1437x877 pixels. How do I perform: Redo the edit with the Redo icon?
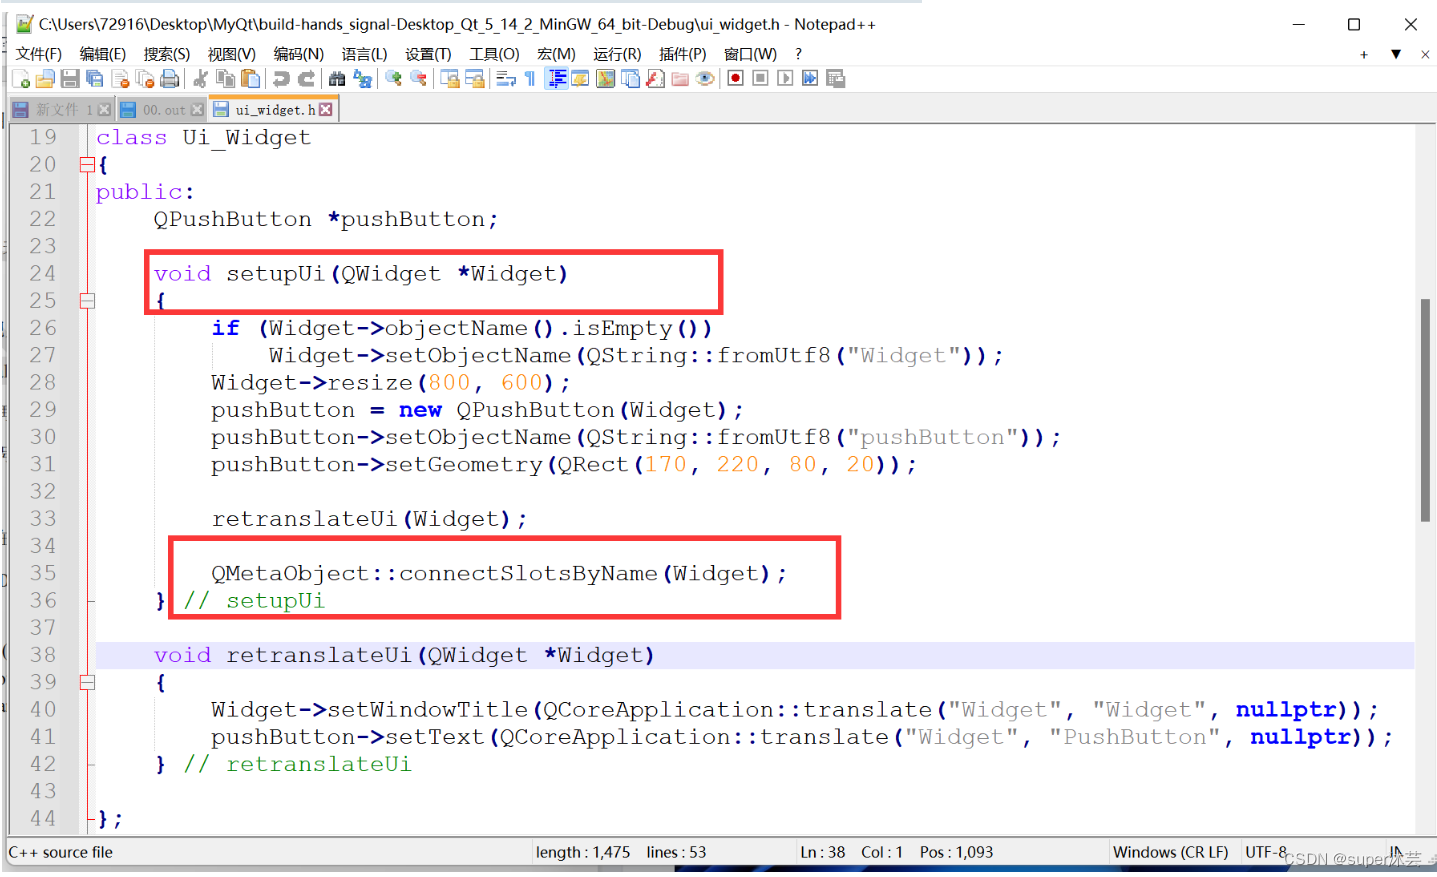click(307, 79)
